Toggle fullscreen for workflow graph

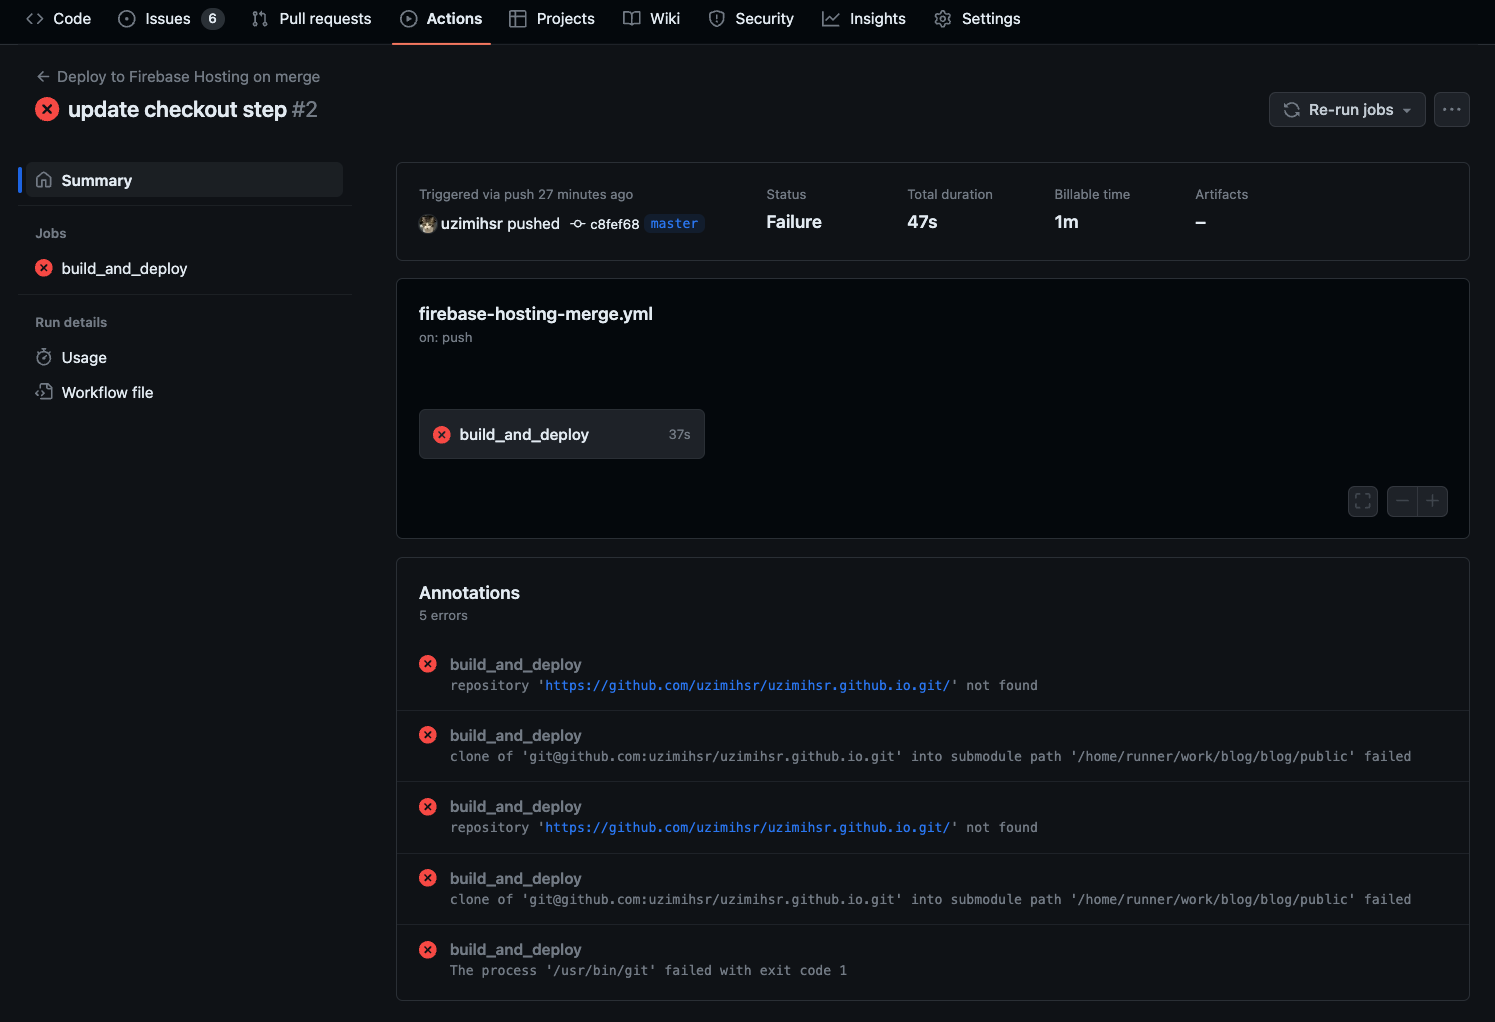tap(1363, 501)
